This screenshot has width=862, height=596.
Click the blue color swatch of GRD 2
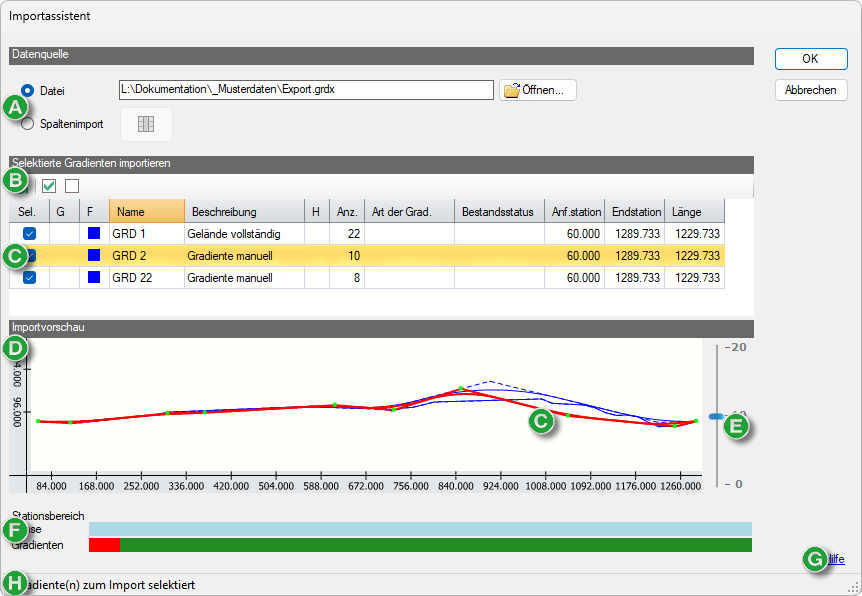(x=94, y=255)
